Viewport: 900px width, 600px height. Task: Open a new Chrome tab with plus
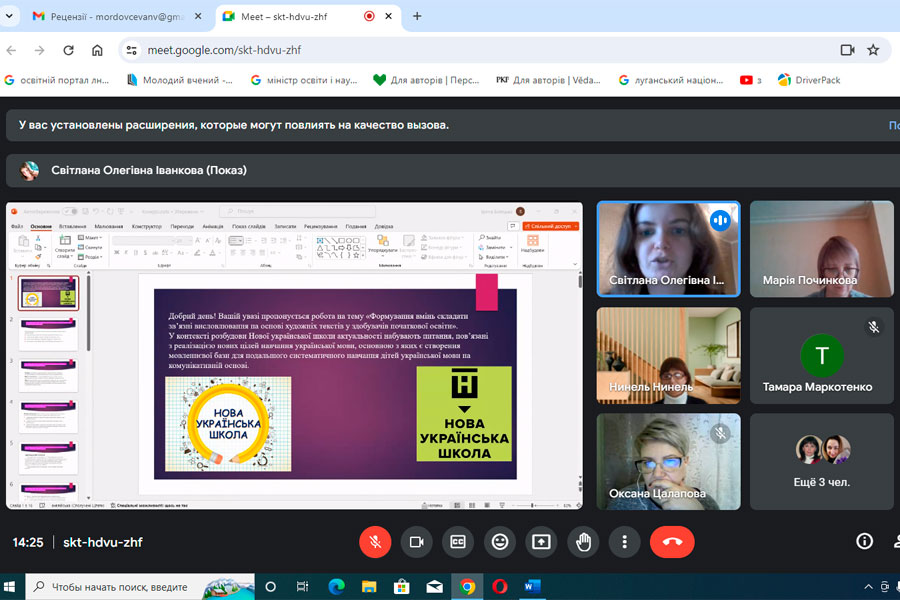tap(417, 16)
